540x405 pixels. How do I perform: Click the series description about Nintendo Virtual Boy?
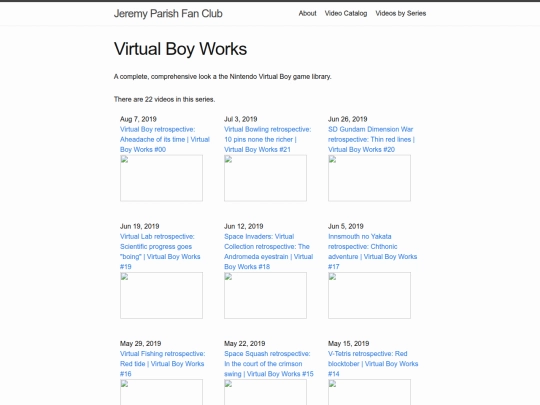click(222, 76)
